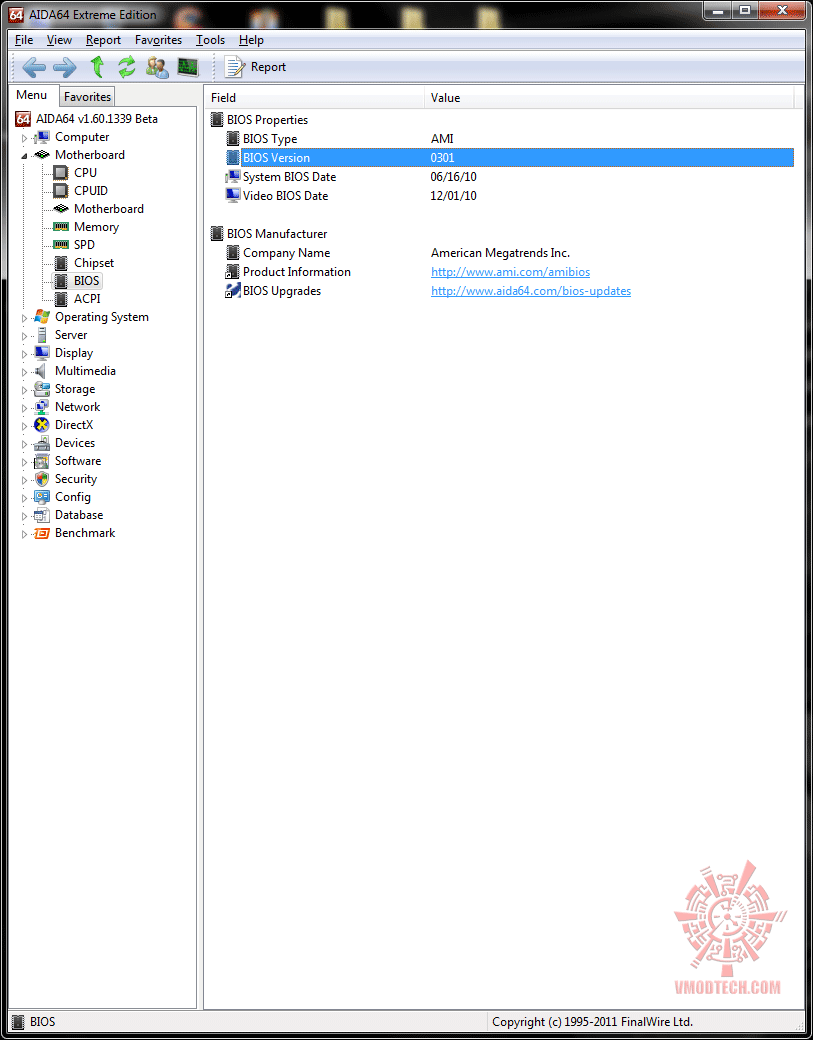Open the Favorites menu
This screenshot has height=1040, width=813.
158,40
